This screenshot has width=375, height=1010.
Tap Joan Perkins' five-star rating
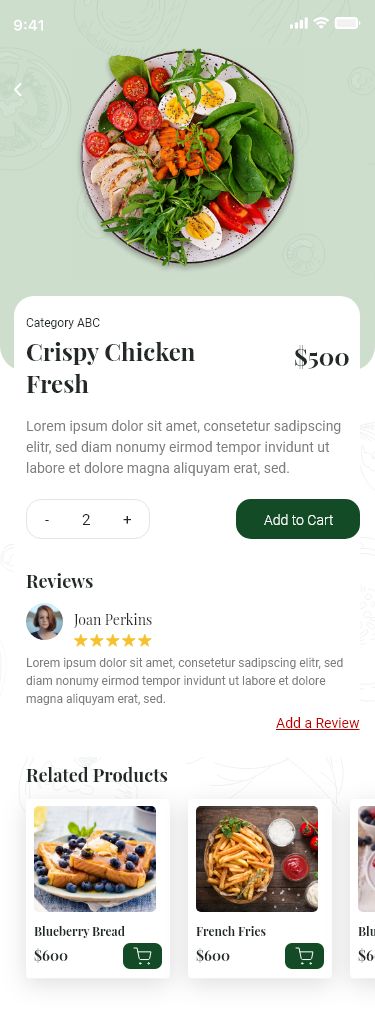[113, 640]
